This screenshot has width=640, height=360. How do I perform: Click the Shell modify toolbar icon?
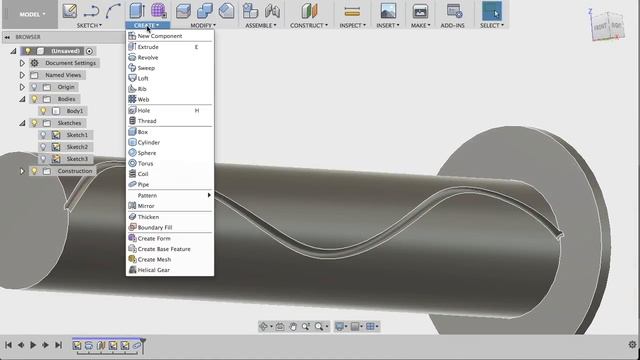pyautogui.click(x=226, y=11)
